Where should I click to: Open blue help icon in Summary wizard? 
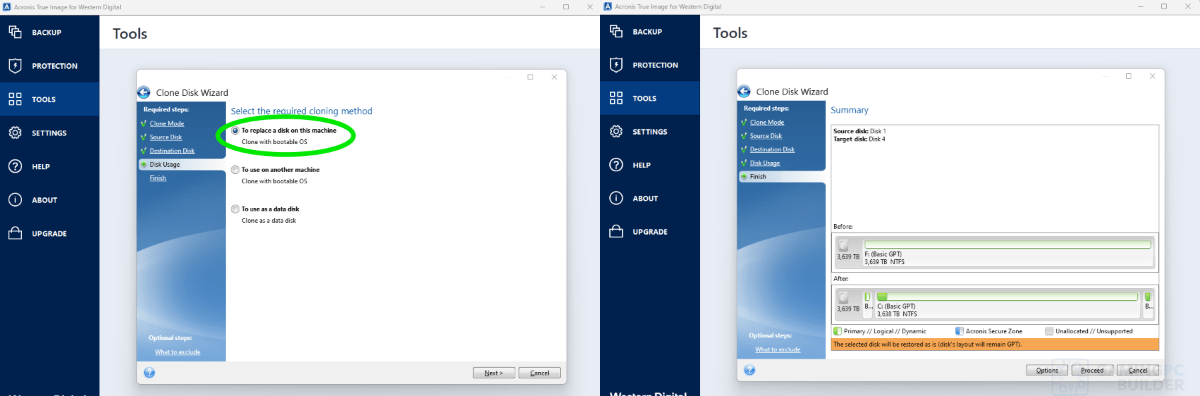pos(749,370)
